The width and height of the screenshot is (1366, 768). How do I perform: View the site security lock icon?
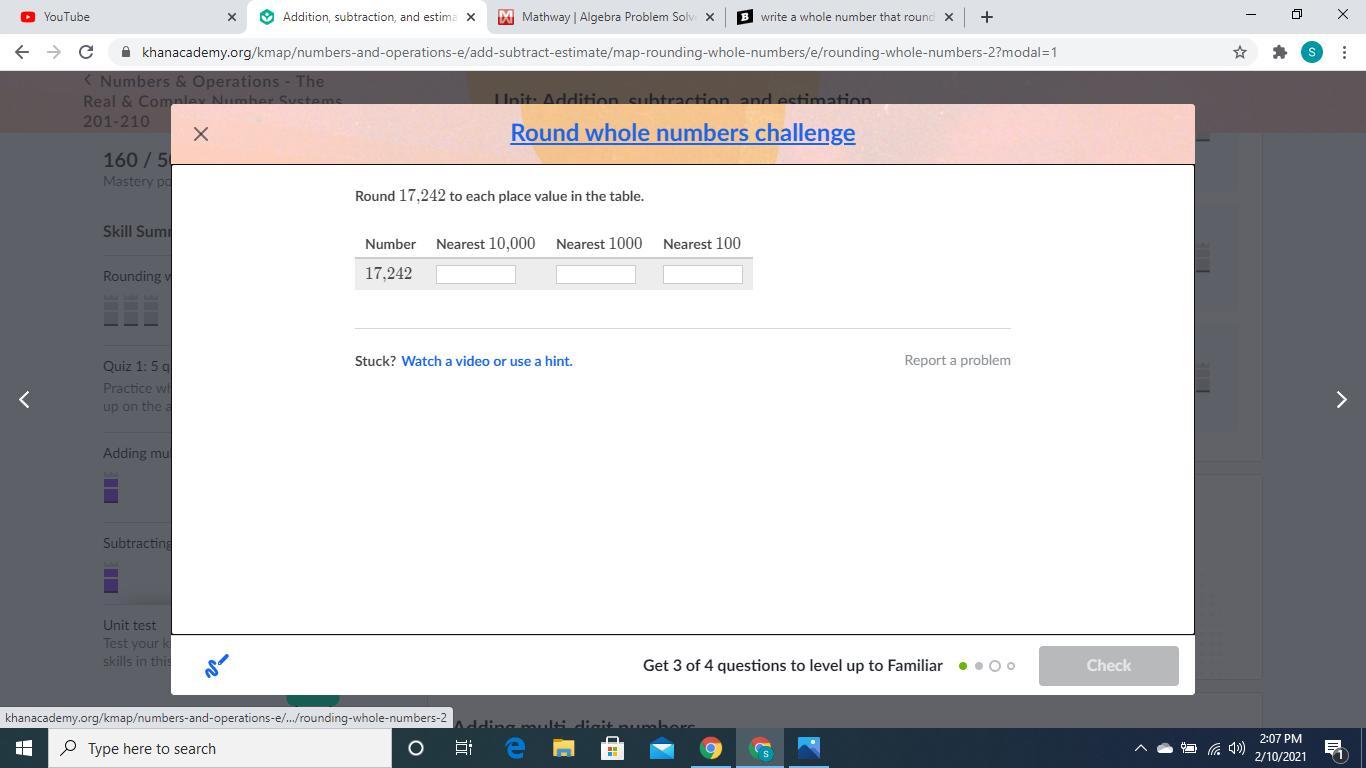[x=125, y=52]
